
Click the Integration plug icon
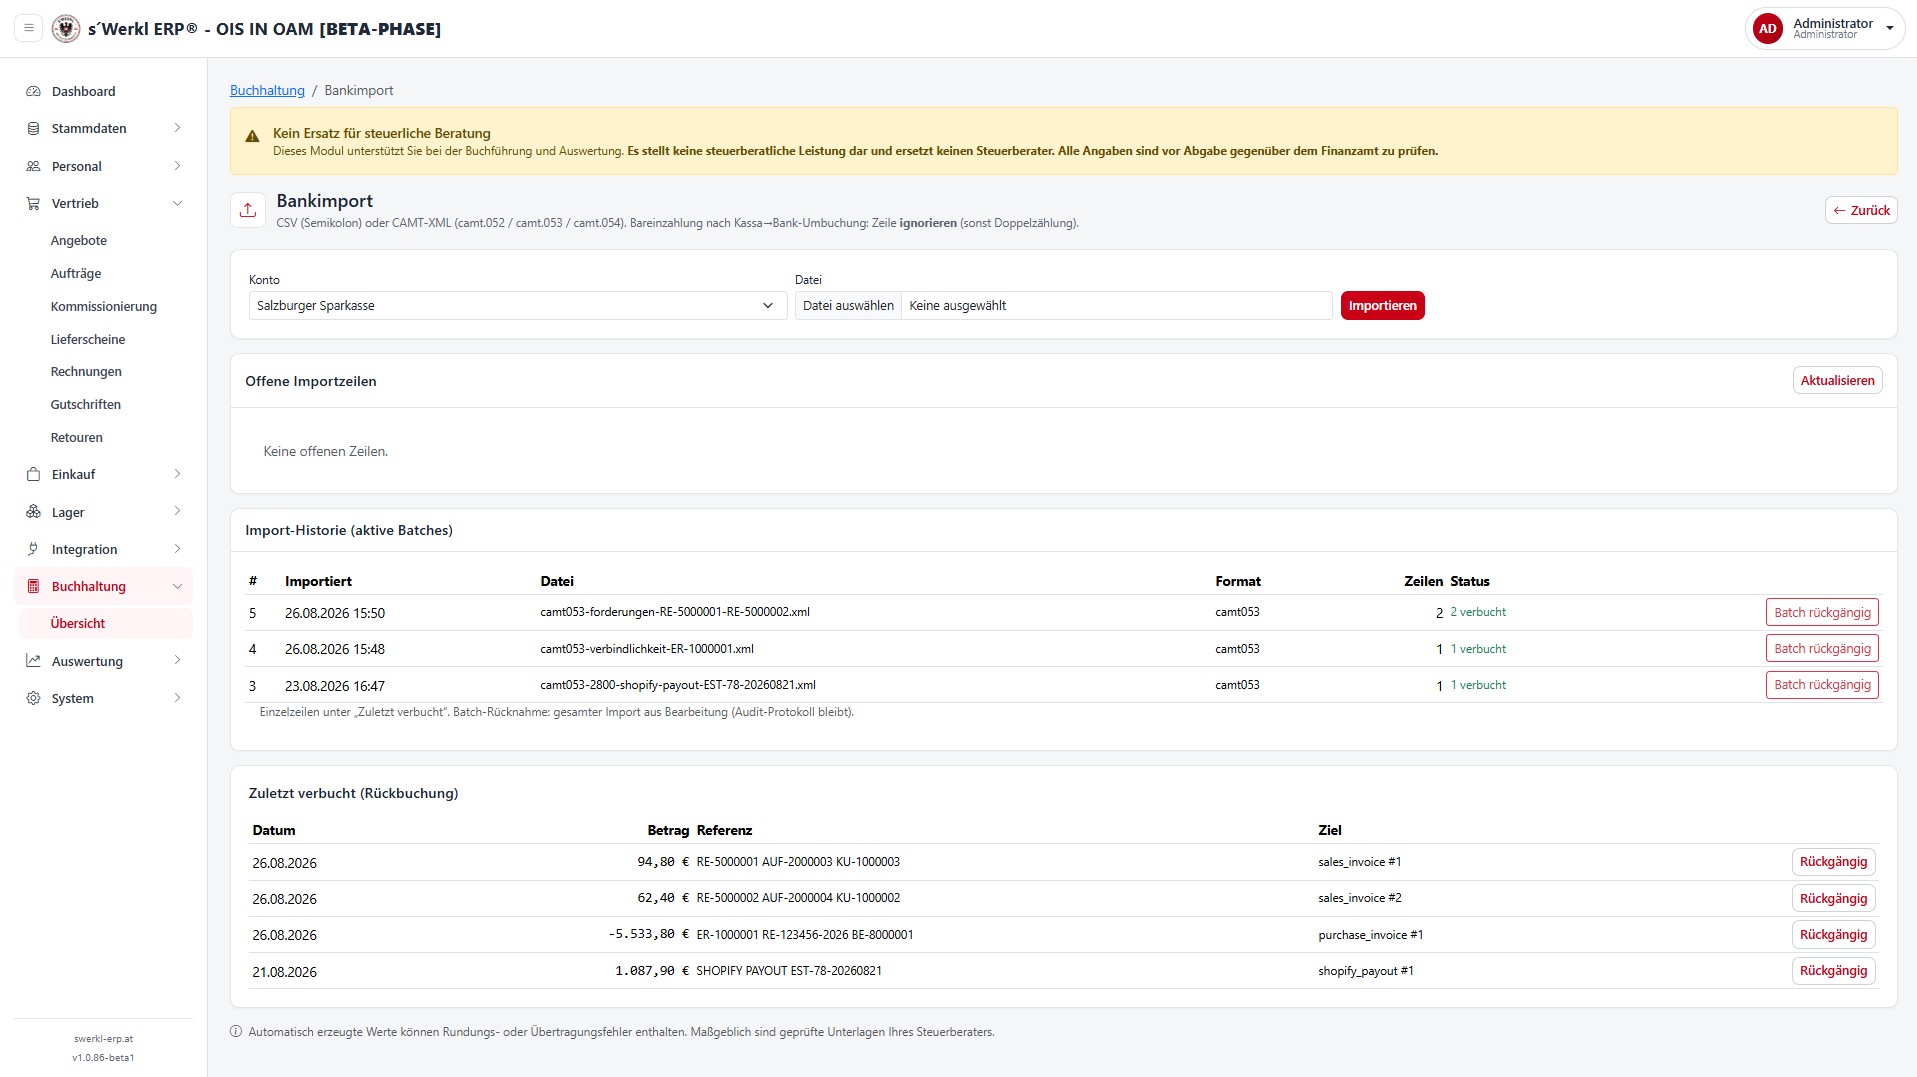(x=33, y=549)
